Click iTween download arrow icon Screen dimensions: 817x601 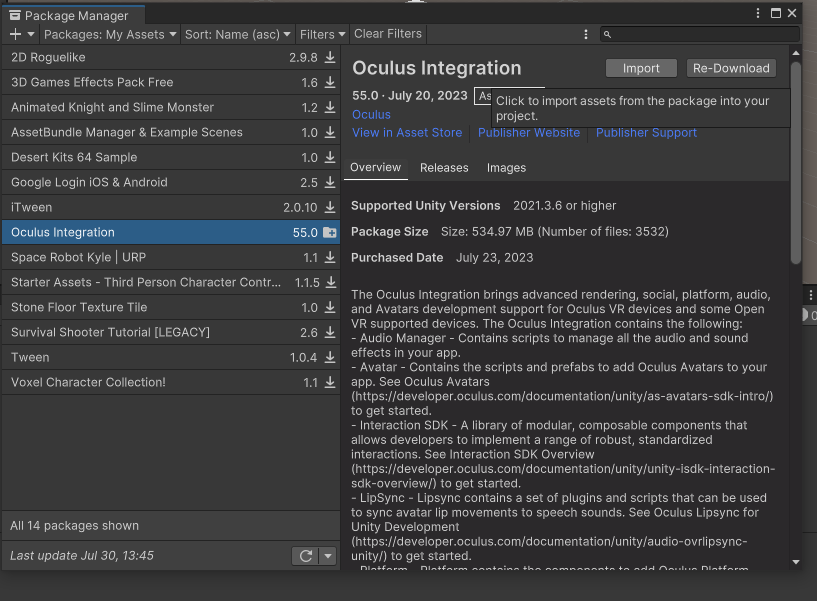coord(330,207)
